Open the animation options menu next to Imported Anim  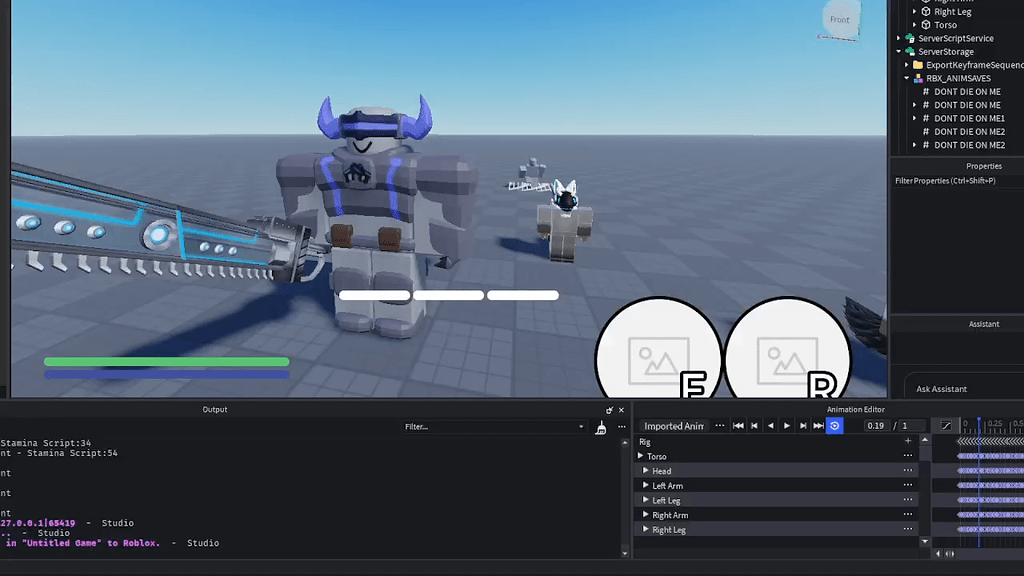720,426
